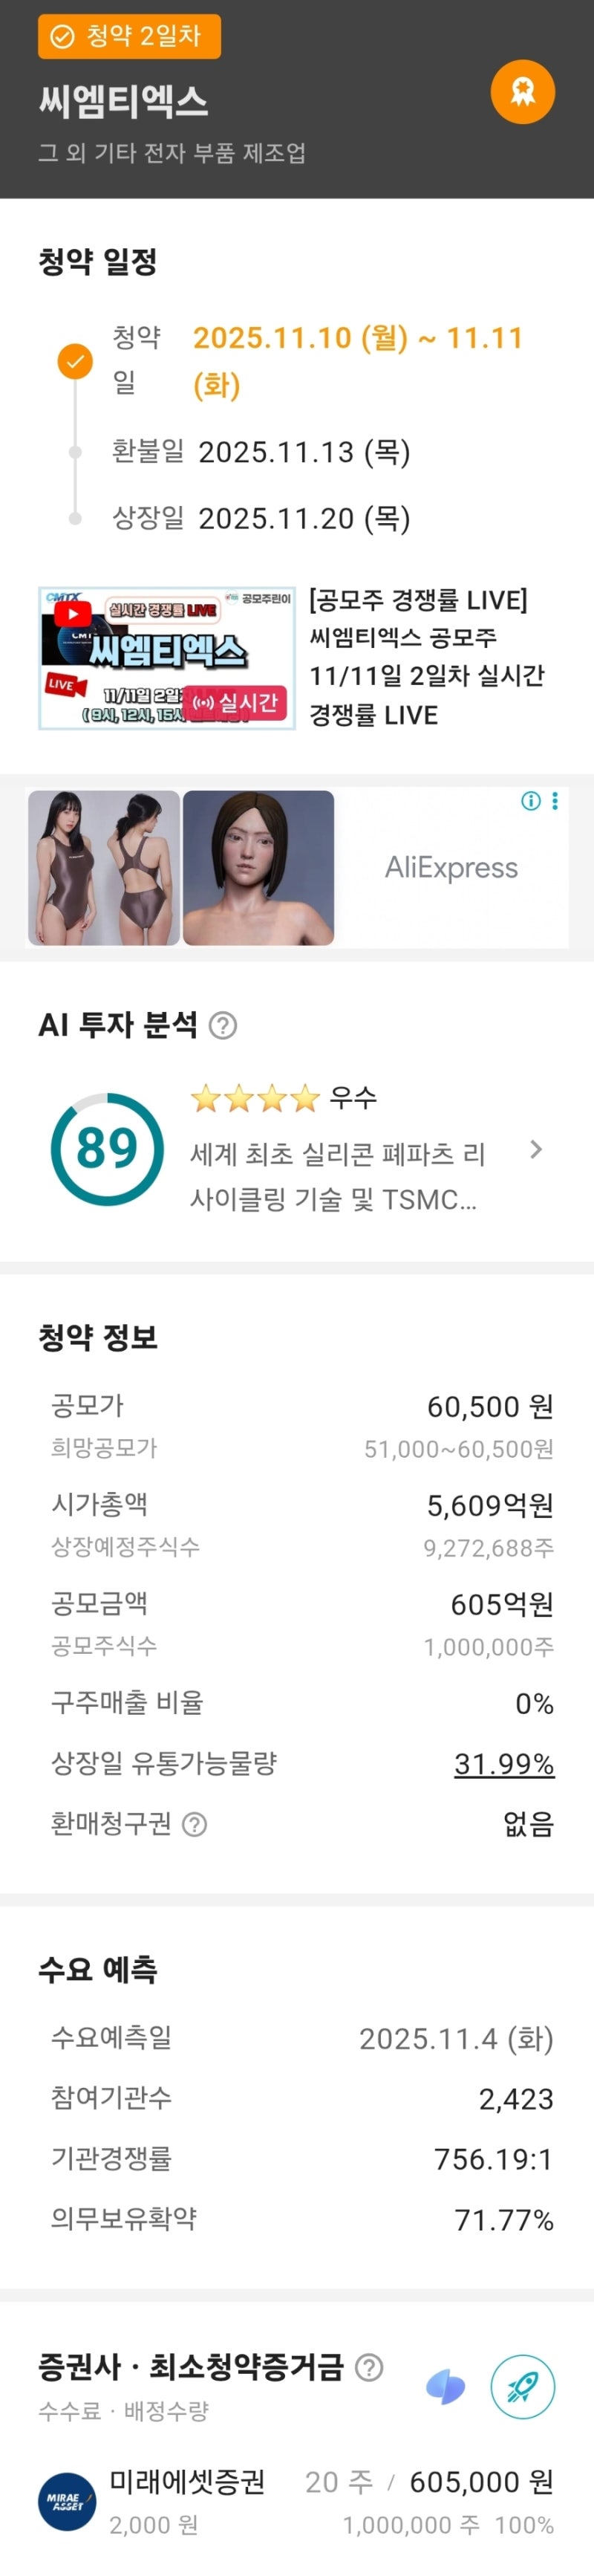The height and width of the screenshot is (2576, 594).
Task: Tap the 환매청구권 question mark icon
Action: tap(195, 1824)
